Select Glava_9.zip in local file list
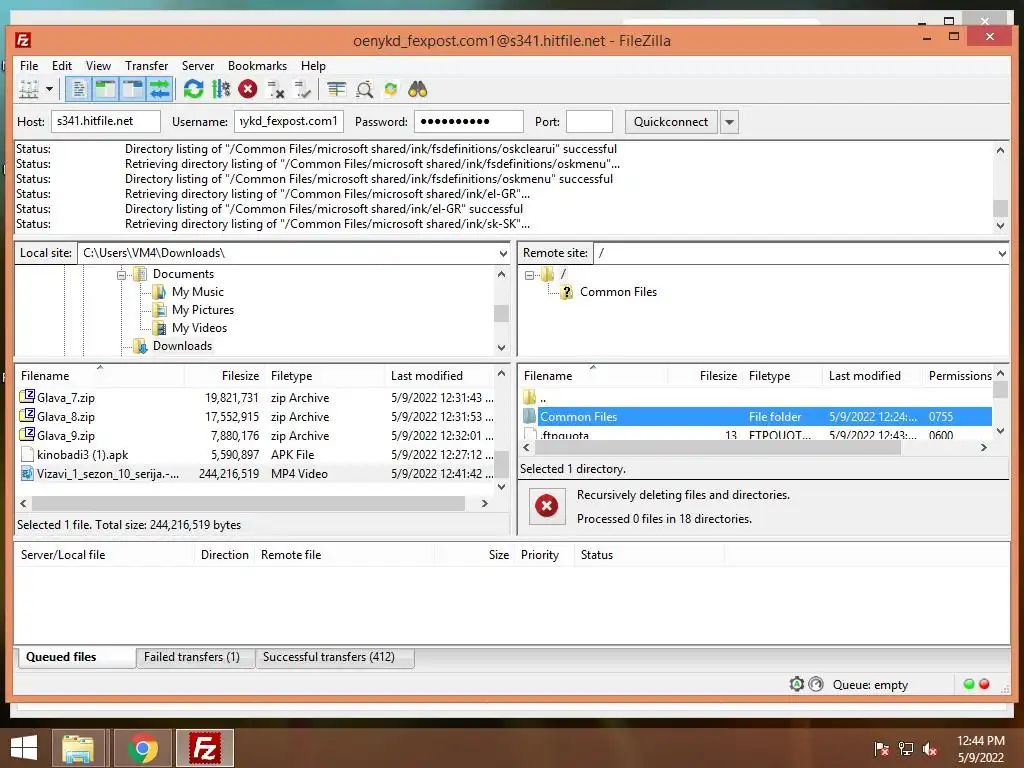This screenshot has height=768, width=1024. pos(255,436)
